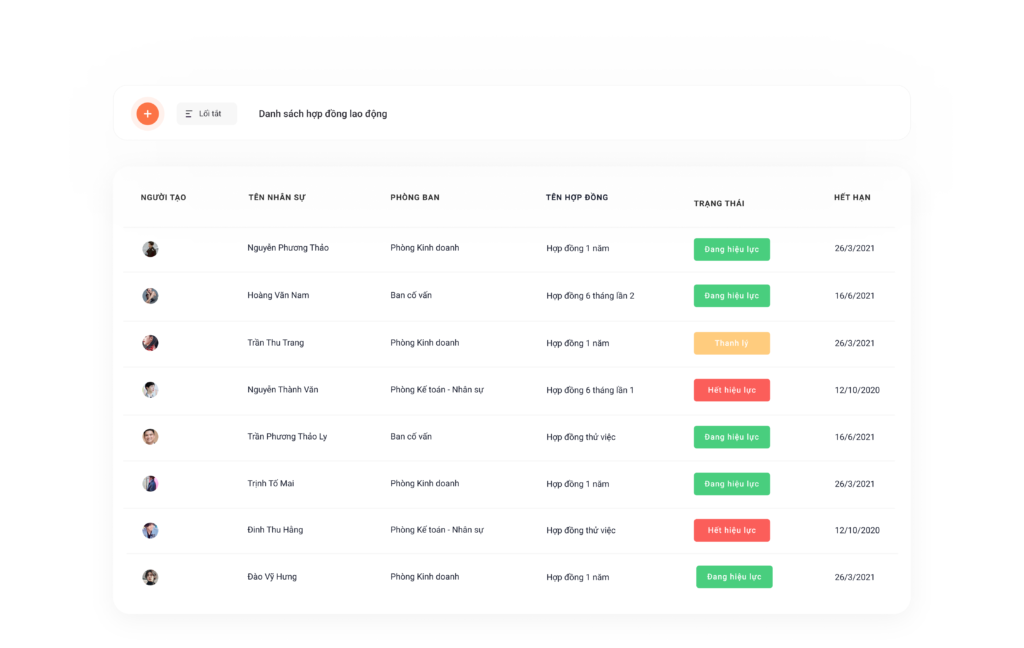Viewport: 1024px width, 648px height.
Task: Open employee name Đinh Thu Hằng
Action: click(x=275, y=530)
